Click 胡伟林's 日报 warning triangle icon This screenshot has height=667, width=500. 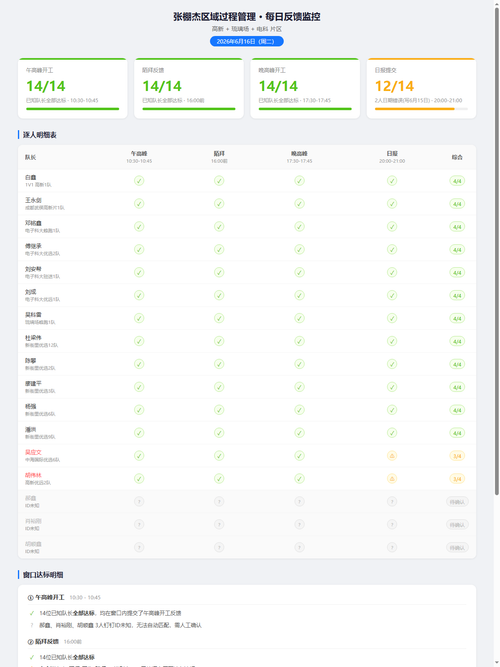click(x=392, y=479)
